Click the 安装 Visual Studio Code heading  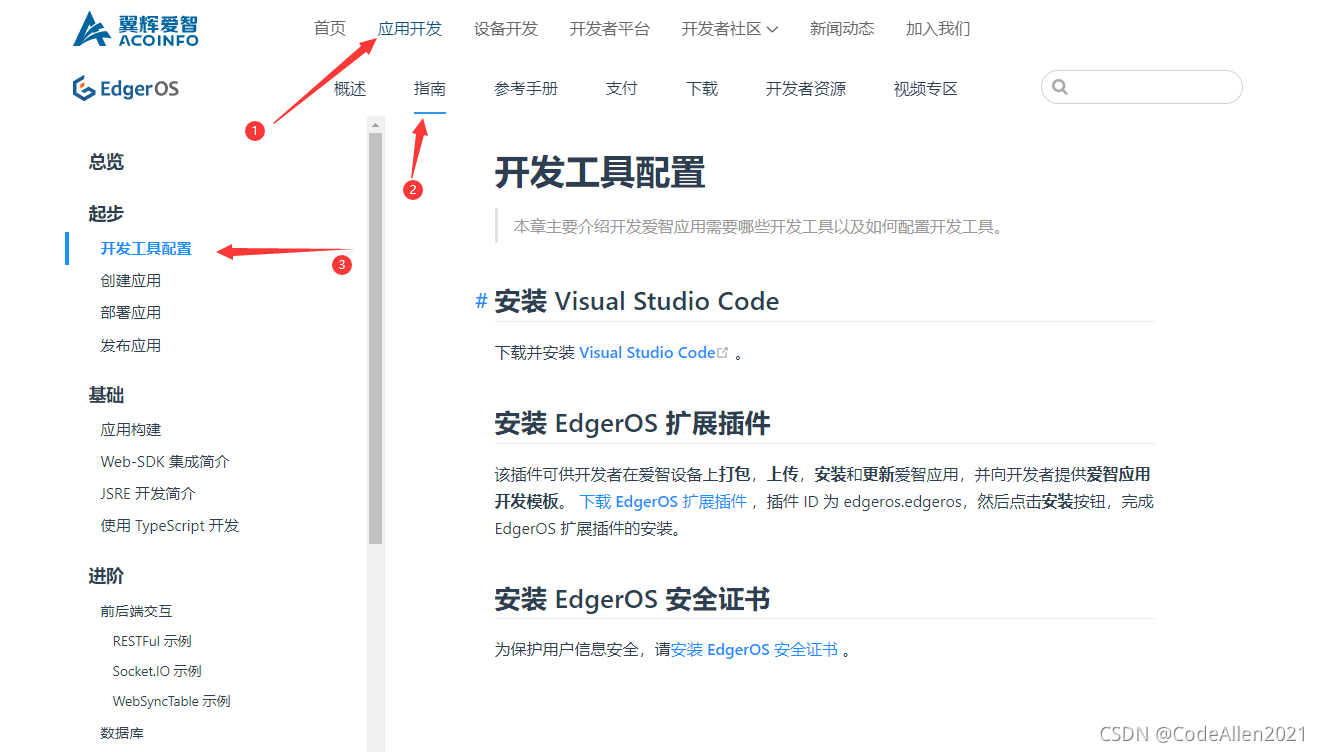[x=637, y=301]
